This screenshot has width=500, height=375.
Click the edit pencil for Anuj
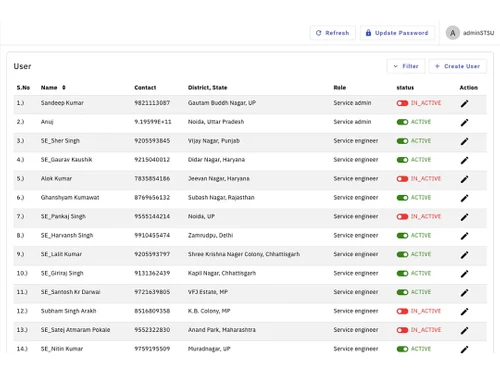tap(464, 123)
